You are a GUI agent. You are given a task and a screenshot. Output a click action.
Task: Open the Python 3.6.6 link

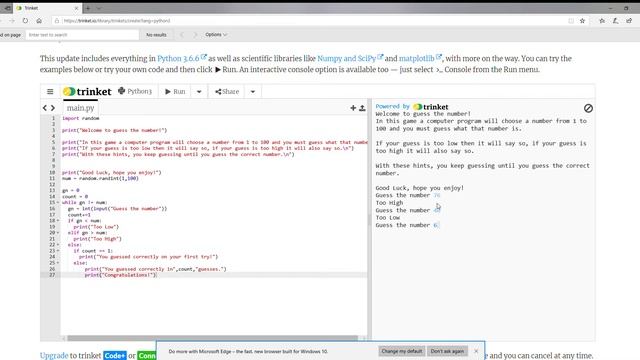182,58
